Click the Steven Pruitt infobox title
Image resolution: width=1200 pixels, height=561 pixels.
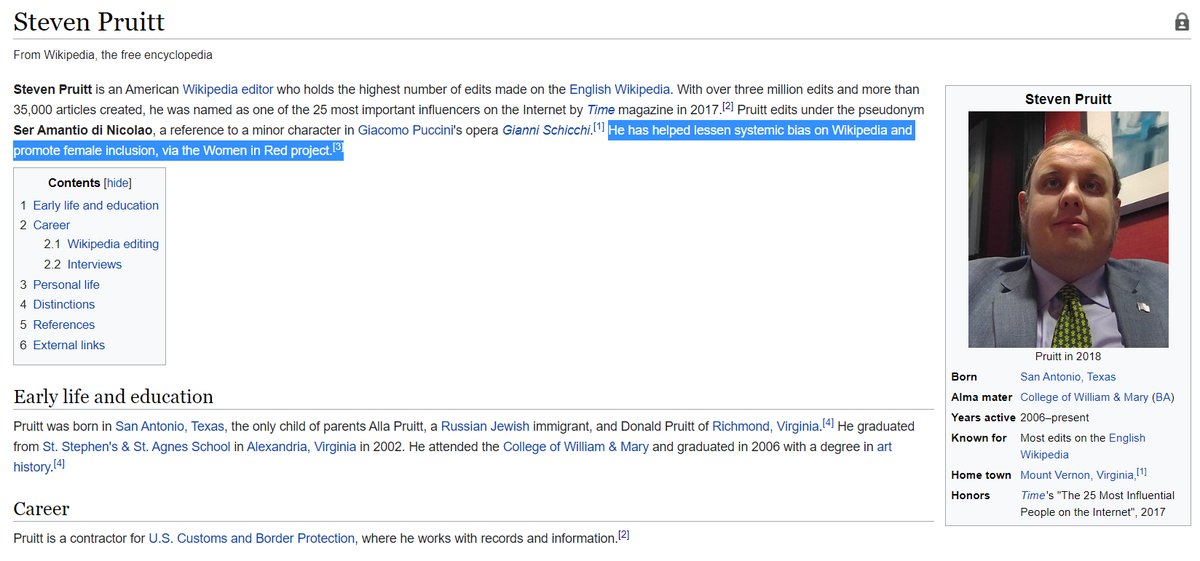[1068, 99]
